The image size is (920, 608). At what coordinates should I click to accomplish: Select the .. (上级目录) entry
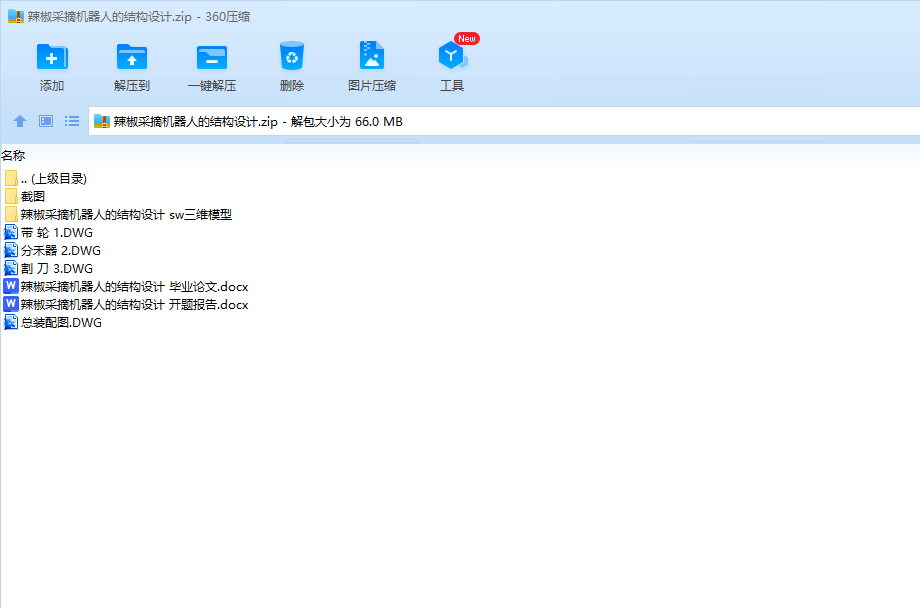click(54, 178)
